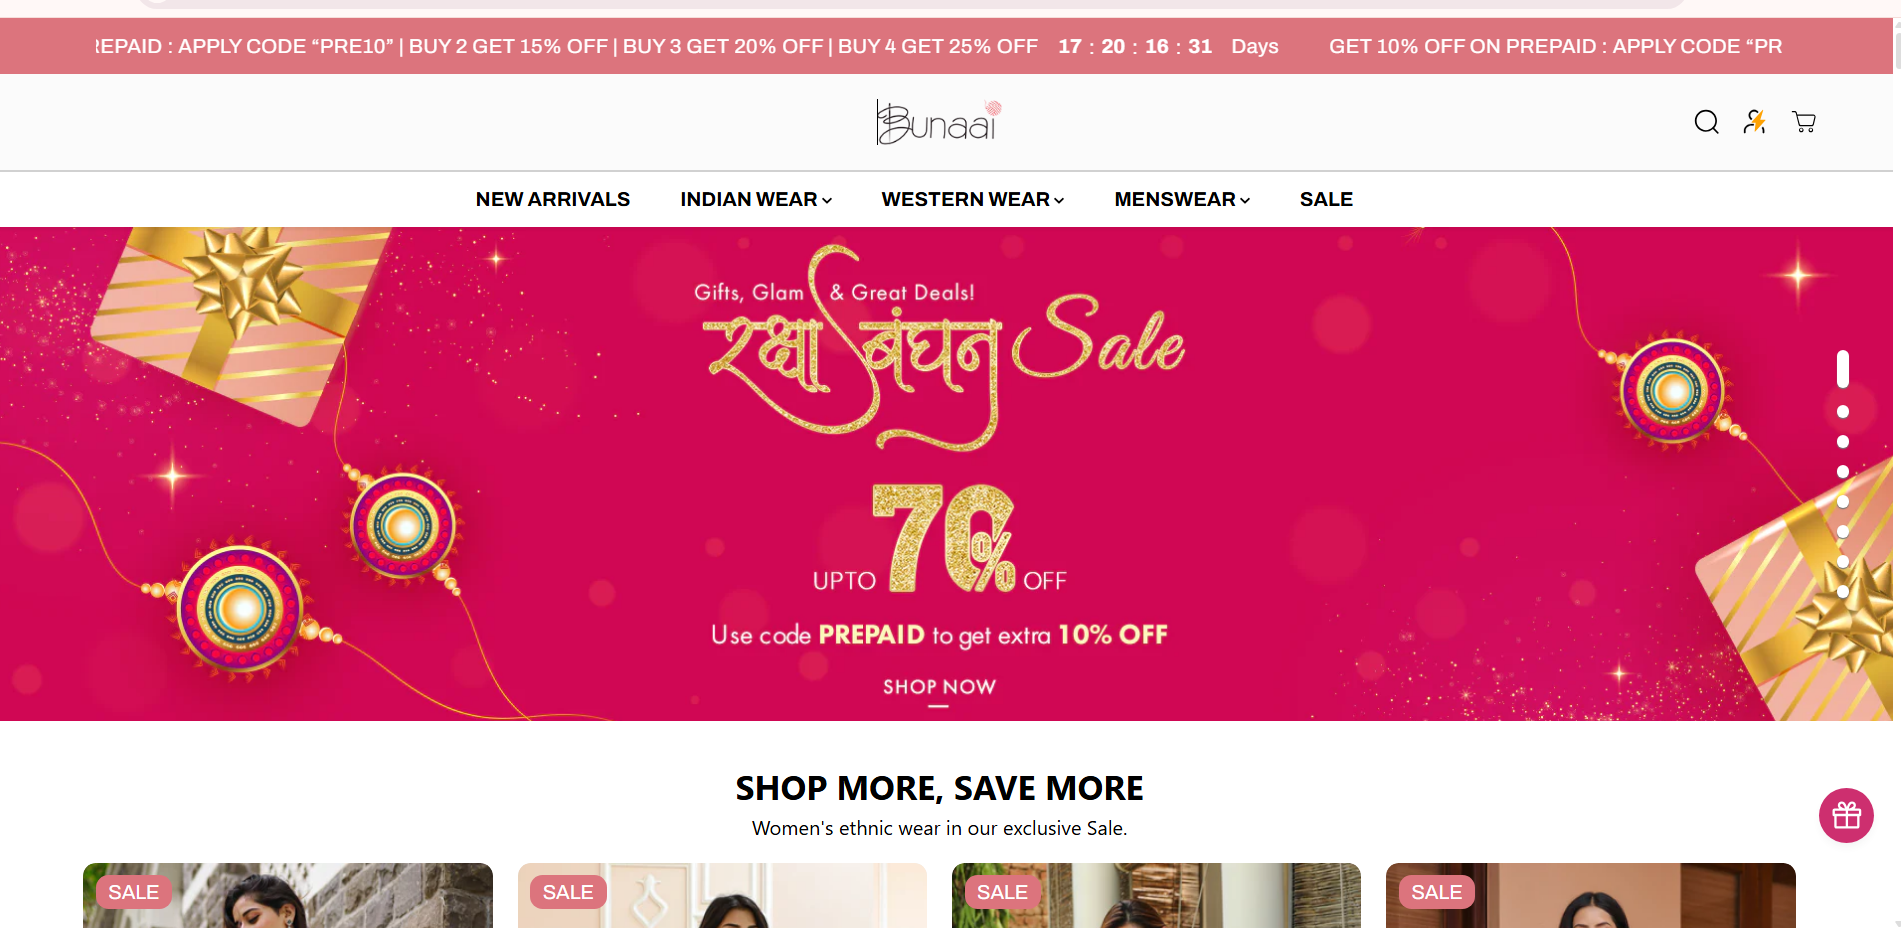
Task: Open the account login icon
Action: (x=1755, y=122)
